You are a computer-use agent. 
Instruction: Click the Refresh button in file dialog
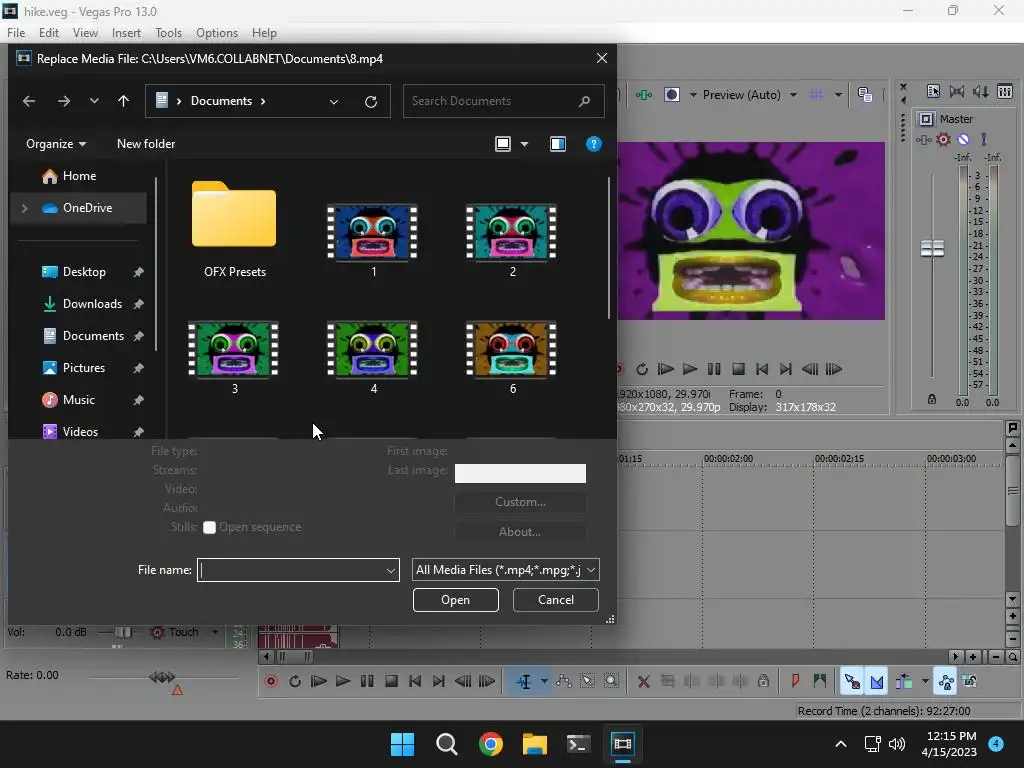pos(371,101)
